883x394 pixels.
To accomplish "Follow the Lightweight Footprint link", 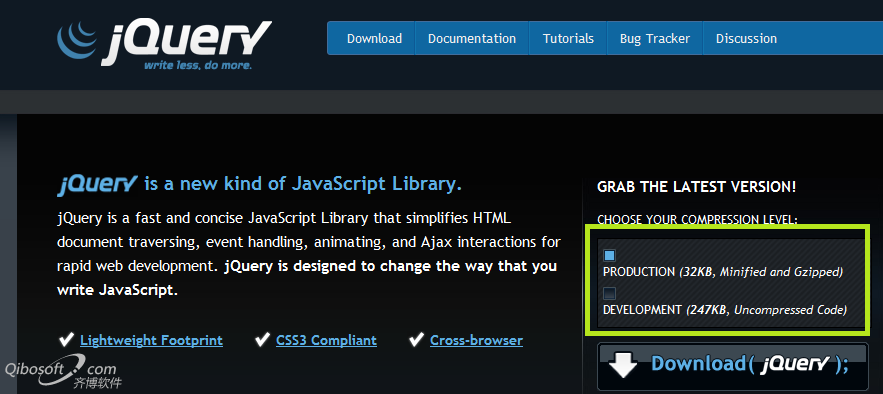I will coord(151,341).
